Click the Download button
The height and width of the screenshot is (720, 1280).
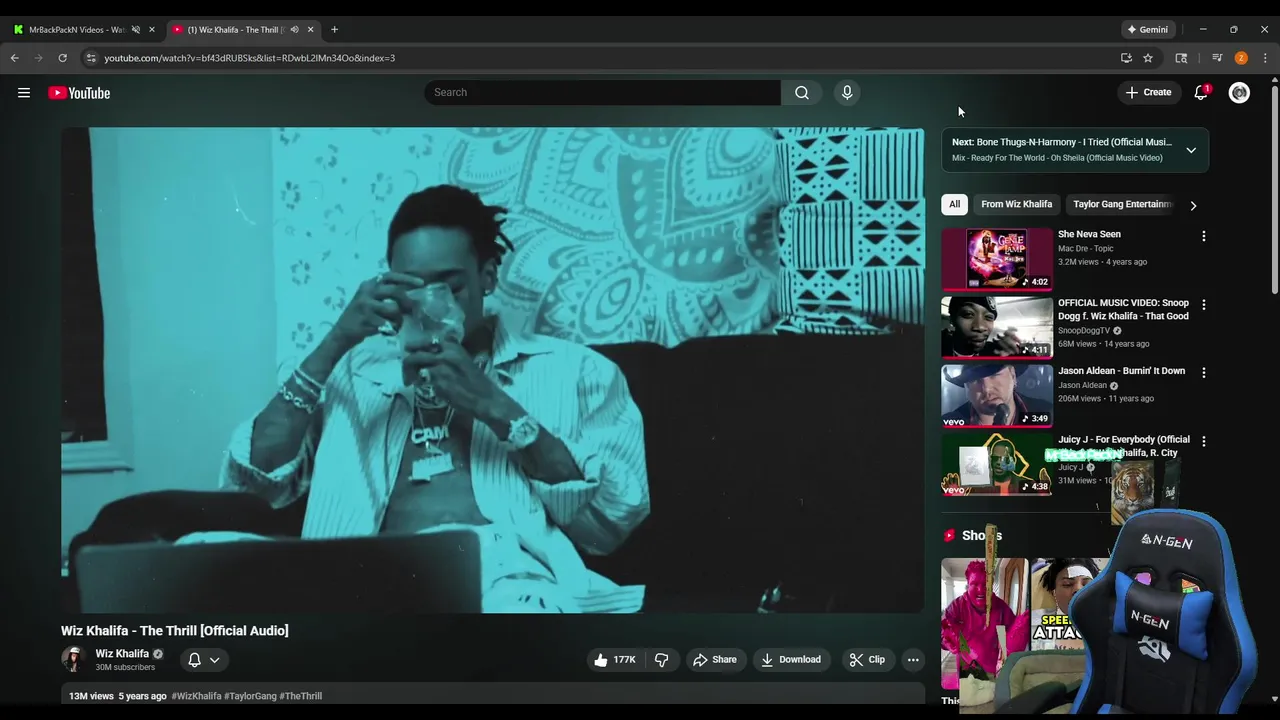[x=791, y=660]
